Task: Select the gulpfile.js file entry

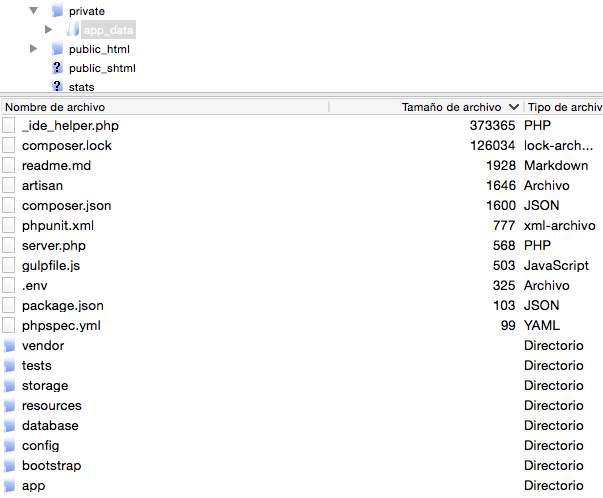Action: (x=51, y=266)
